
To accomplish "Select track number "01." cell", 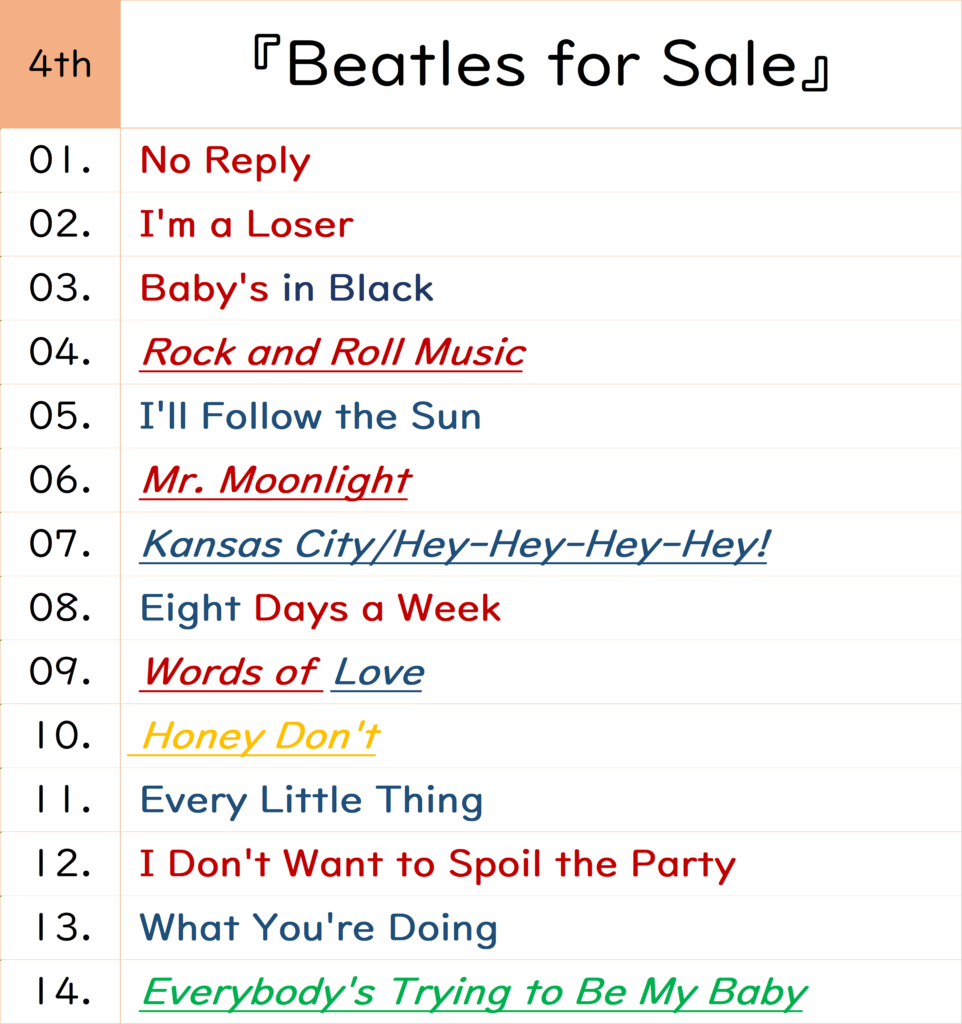I will click(x=60, y=161).
